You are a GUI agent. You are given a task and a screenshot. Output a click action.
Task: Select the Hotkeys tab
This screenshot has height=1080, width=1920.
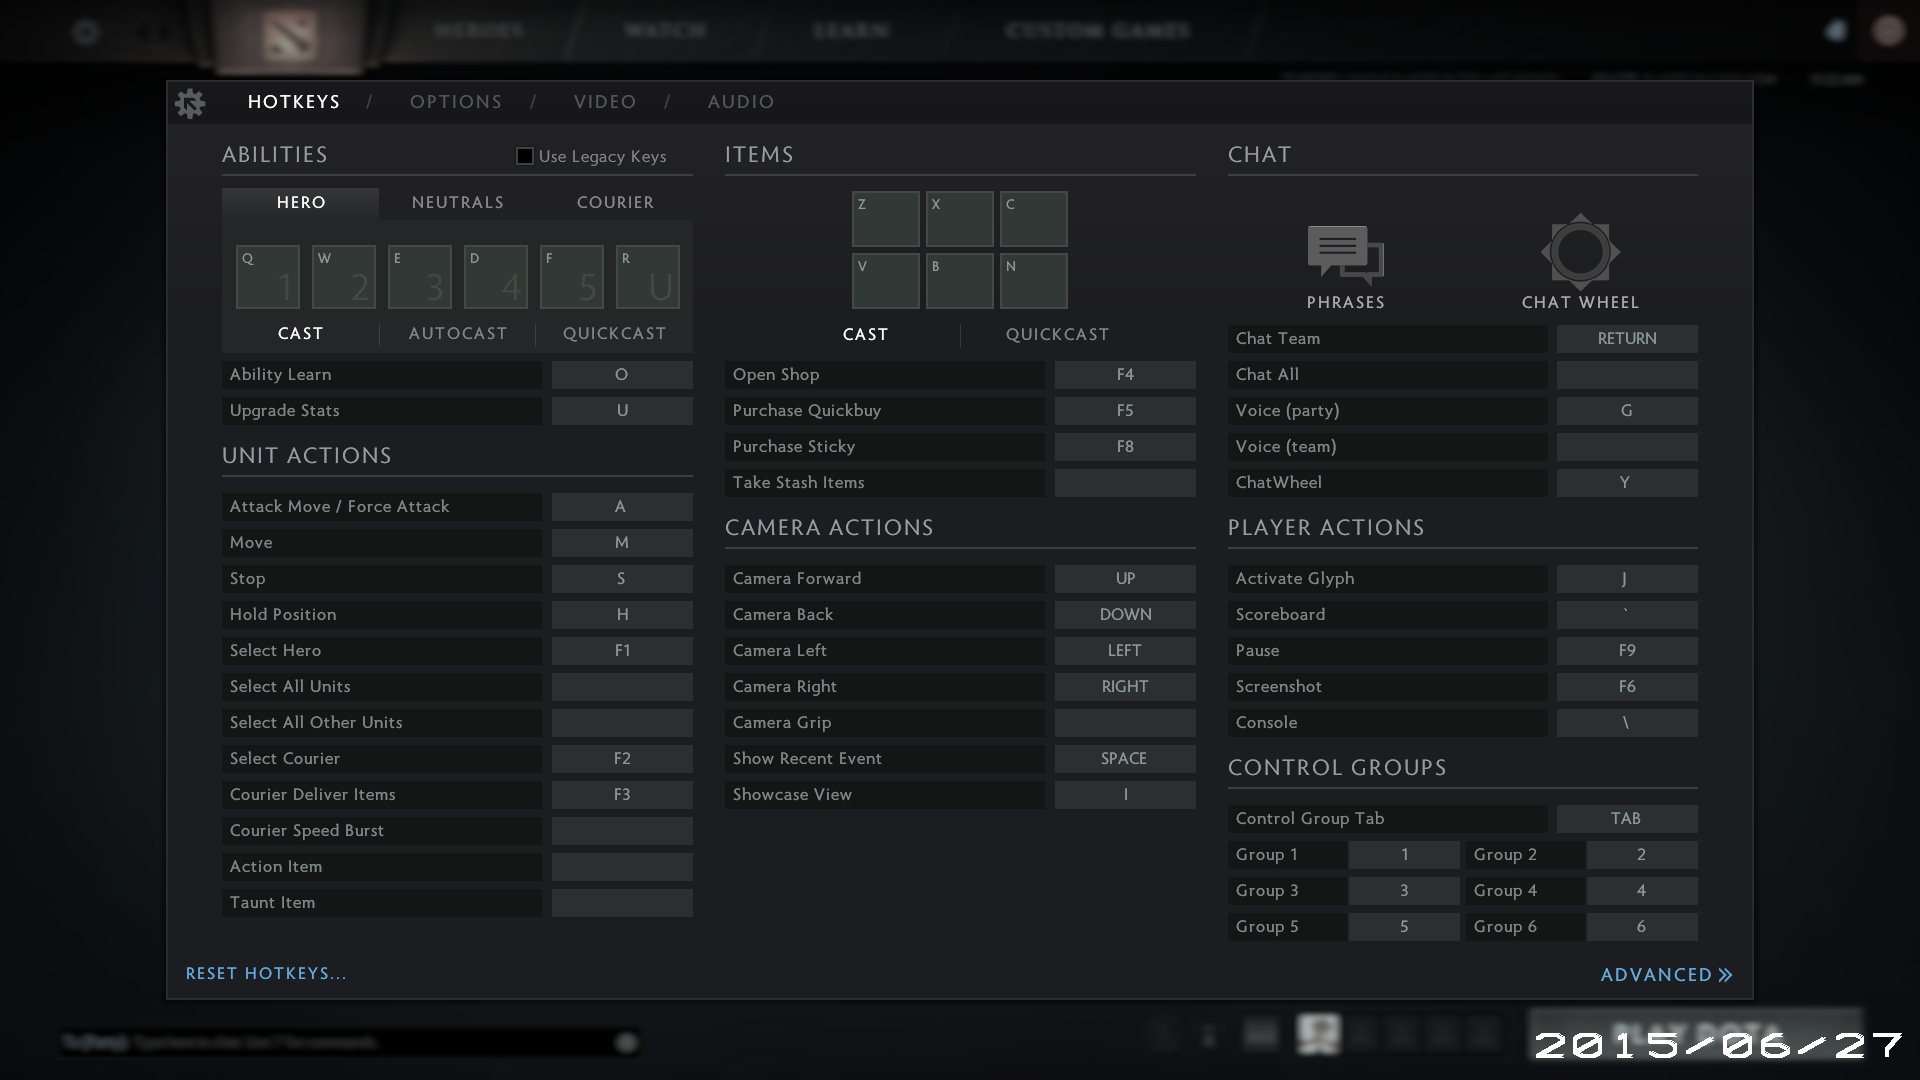(x=294, y=102)
